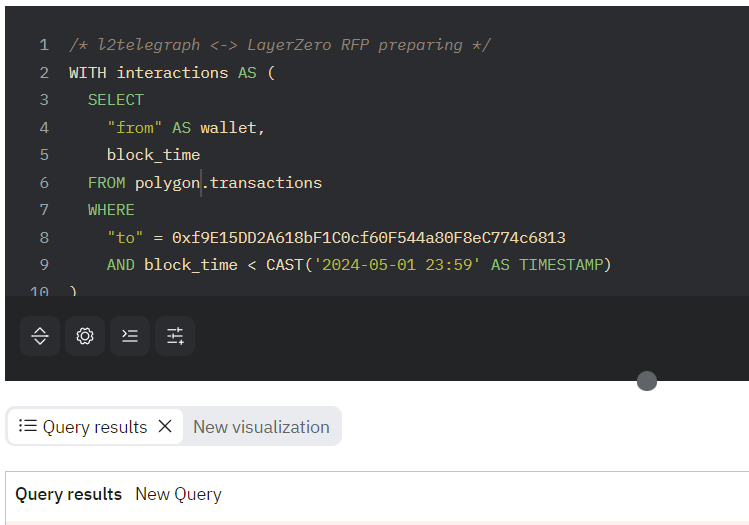The height and width of the screenshot is (525, 749).
Task: Click the '2024-05-01 23:59' date string
Action: click(x=397, y=265)
